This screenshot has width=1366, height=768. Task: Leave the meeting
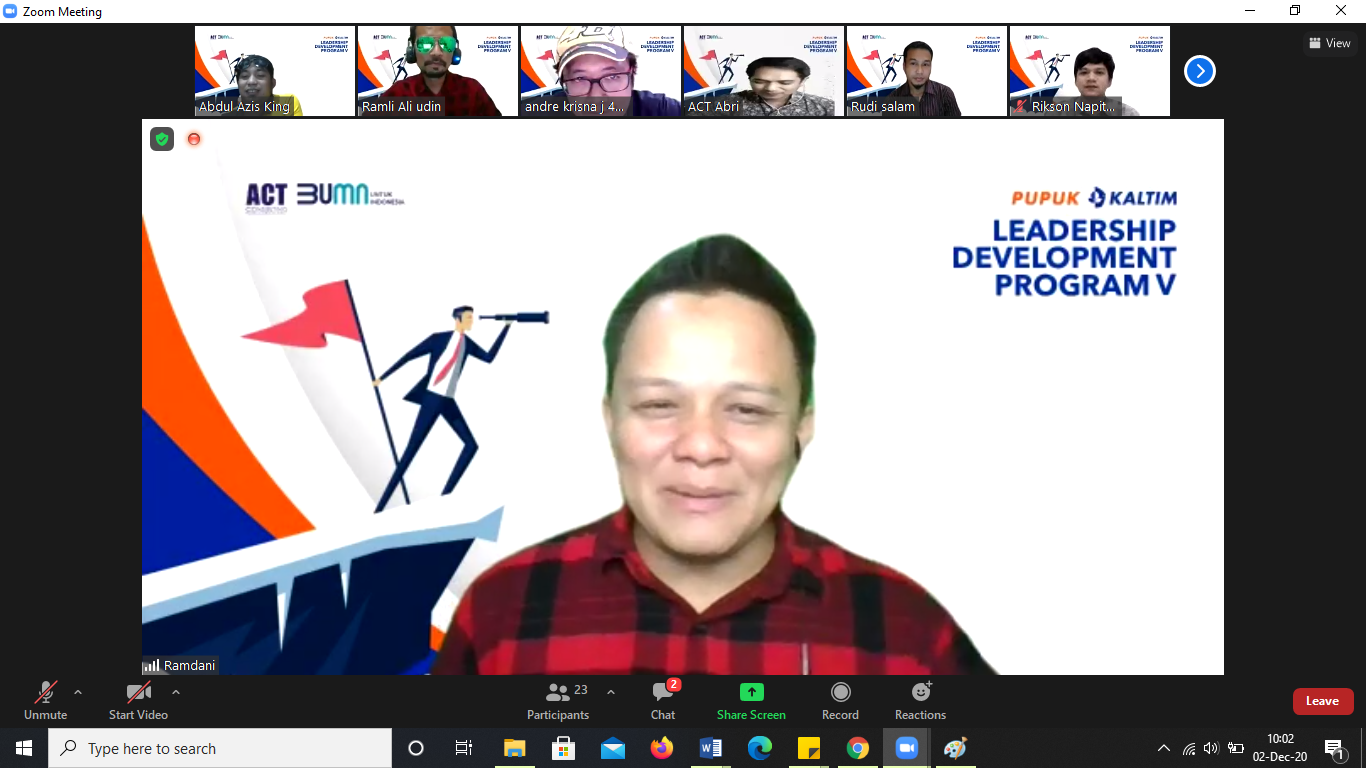(x=1322, y=701)
